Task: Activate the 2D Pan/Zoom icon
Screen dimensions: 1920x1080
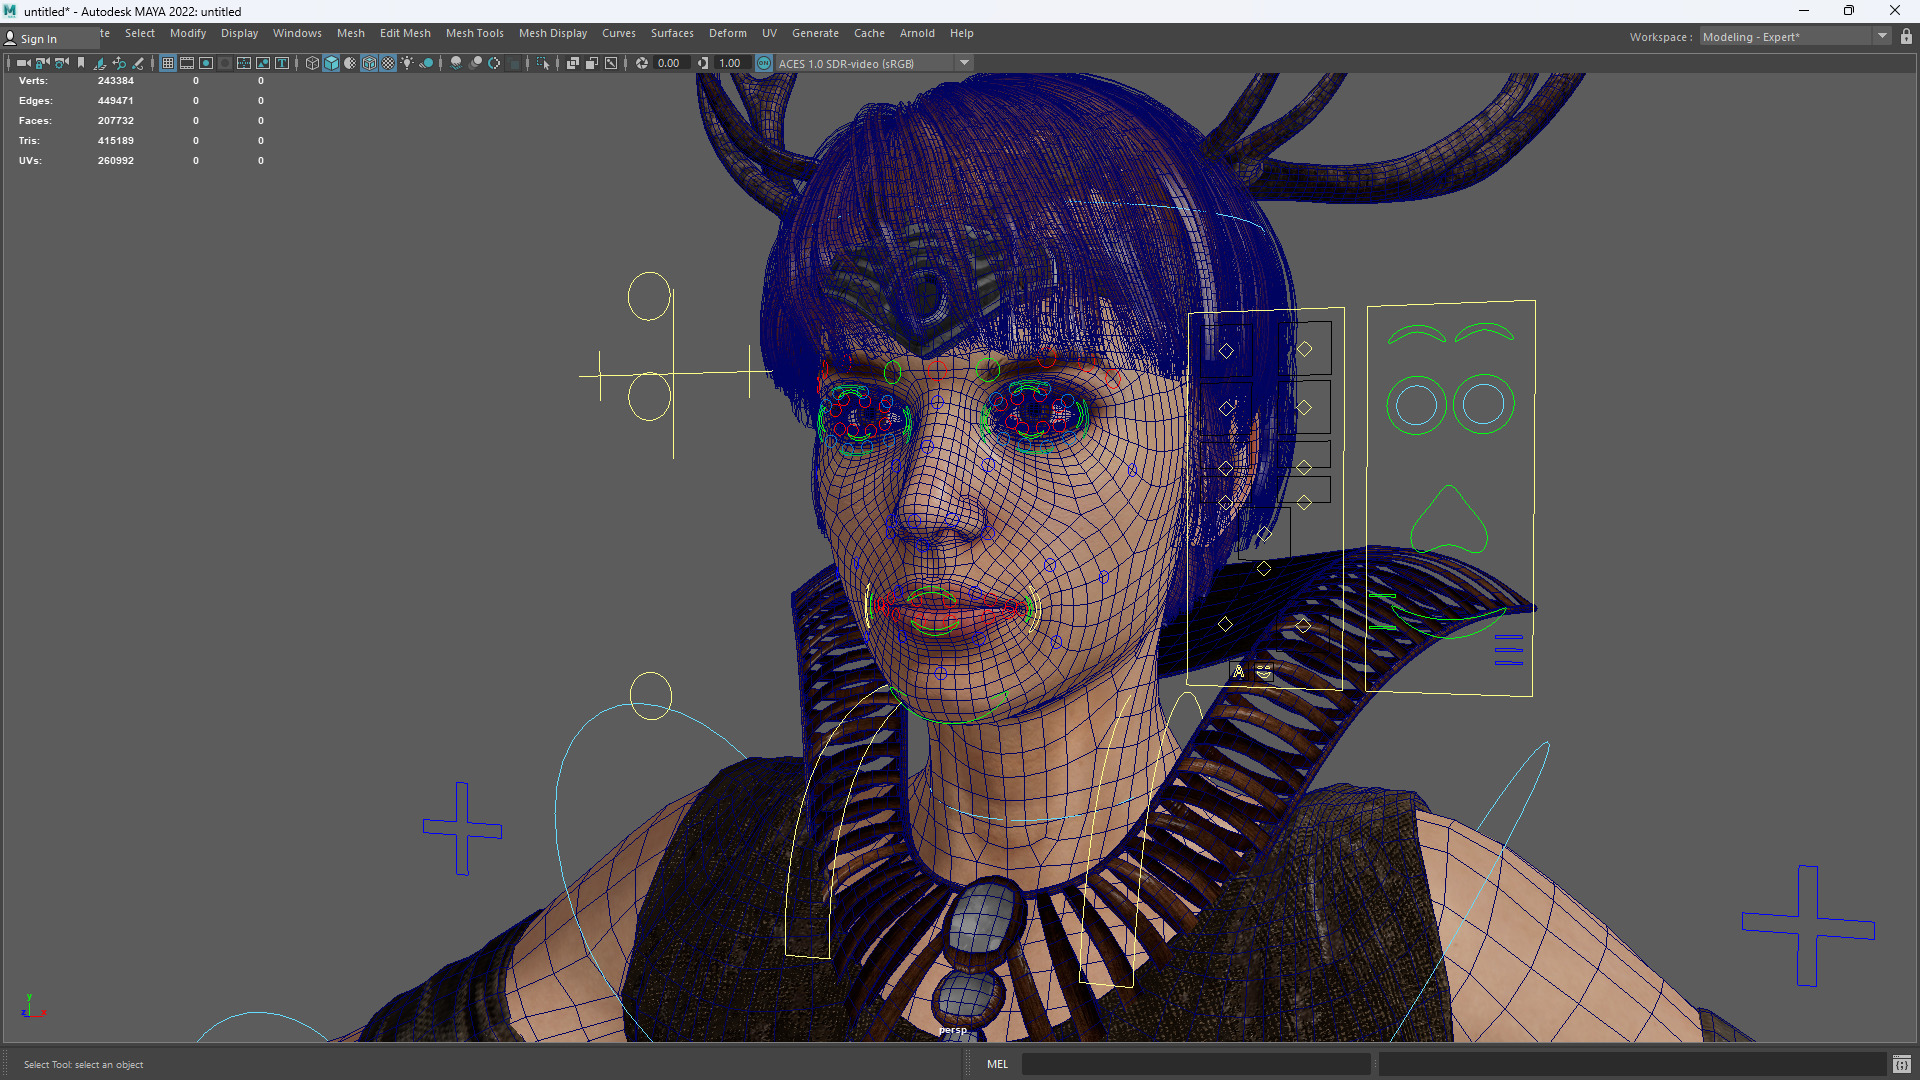Action: [119, 63]
